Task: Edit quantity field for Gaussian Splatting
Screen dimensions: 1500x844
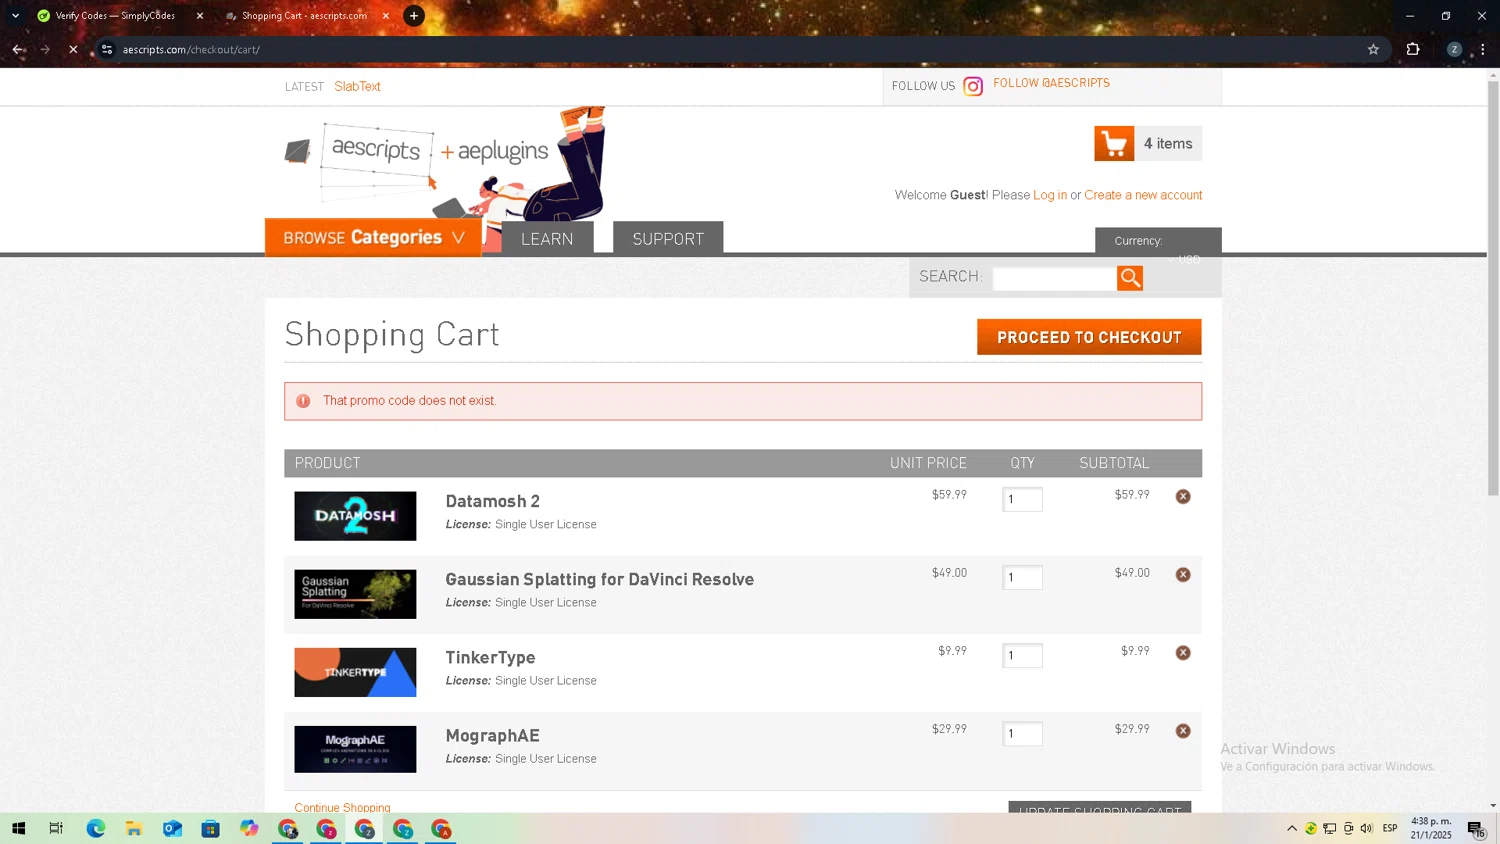Action: 1022,577
